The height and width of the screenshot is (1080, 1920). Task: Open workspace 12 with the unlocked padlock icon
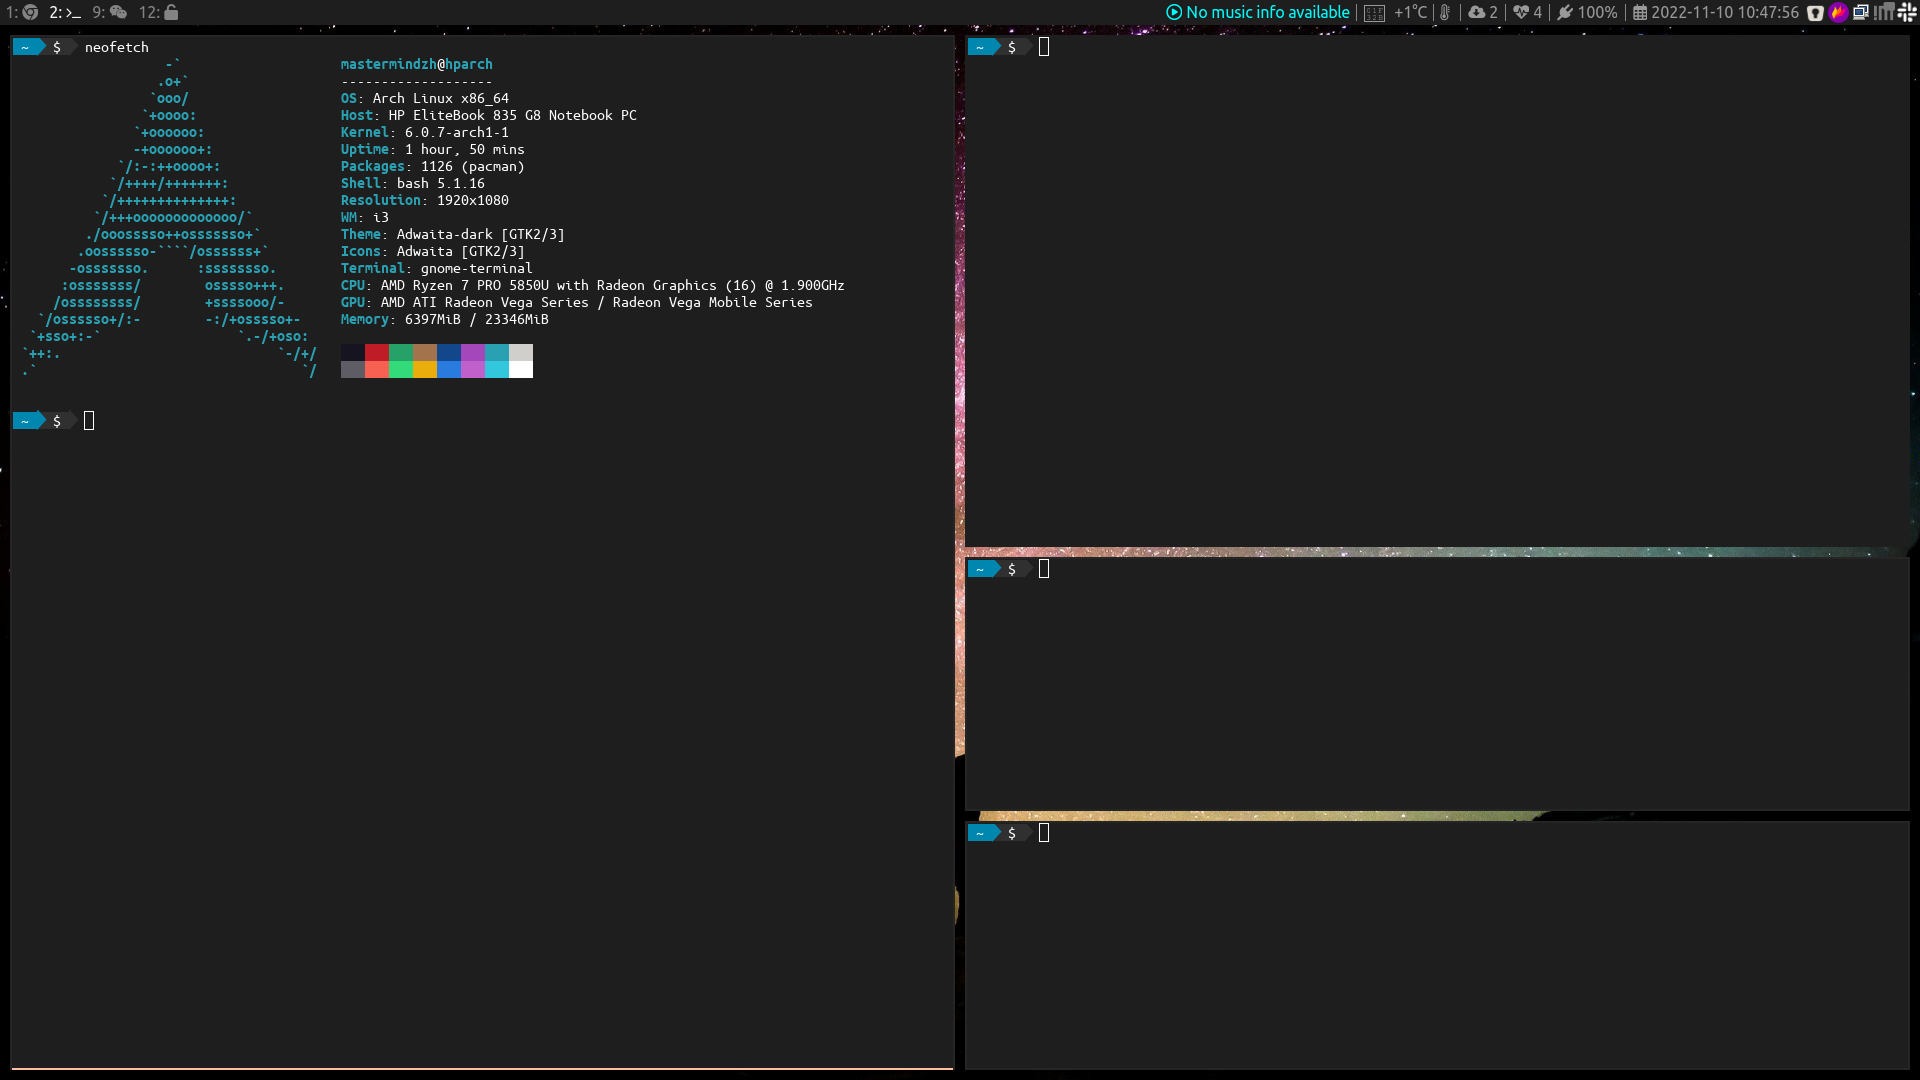[158, 12]
